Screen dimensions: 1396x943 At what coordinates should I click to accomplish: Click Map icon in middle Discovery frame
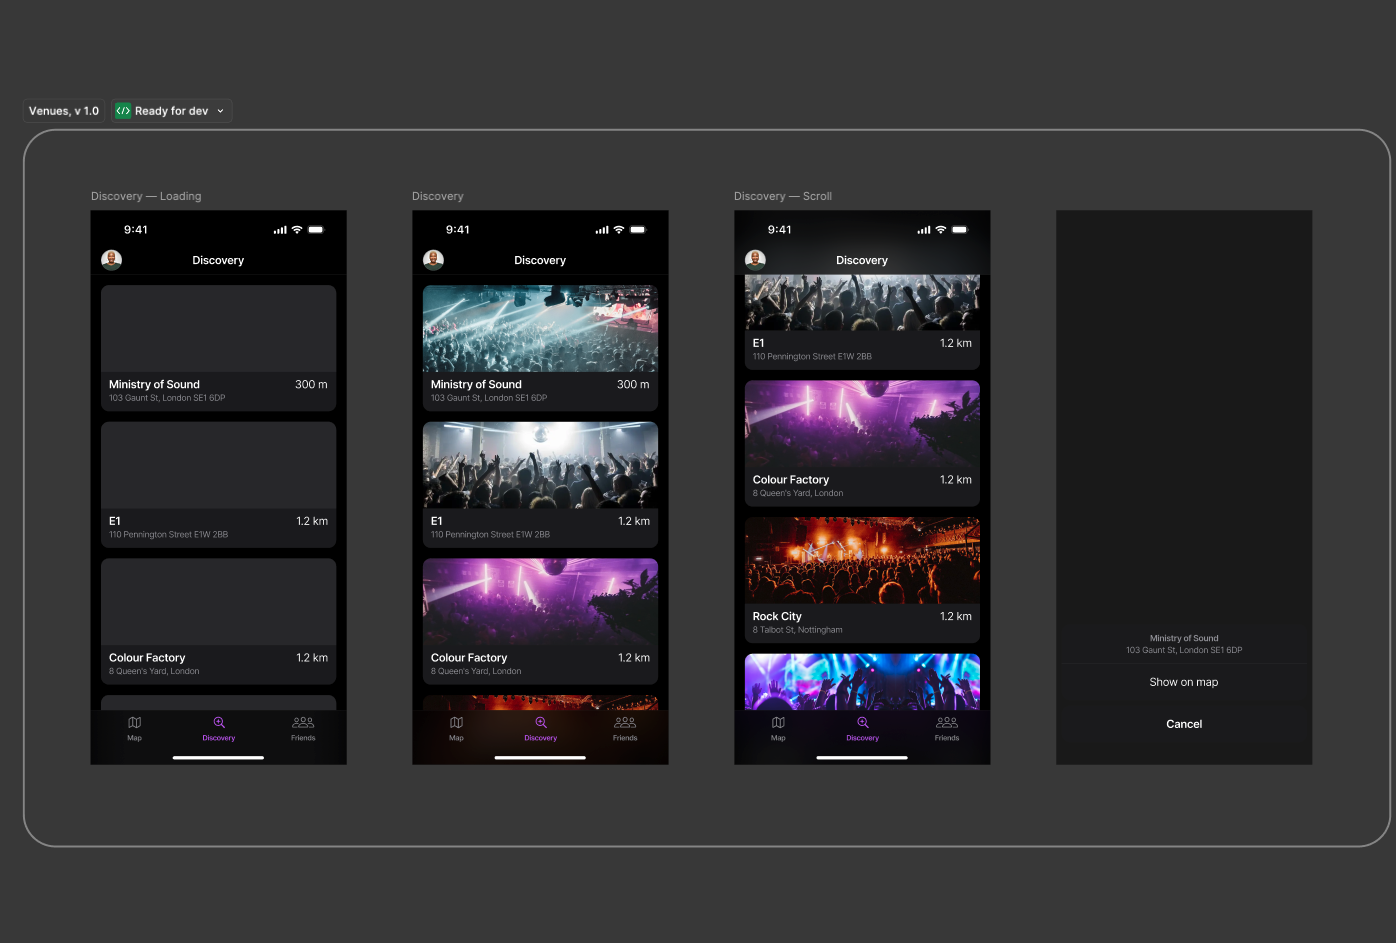457,722
